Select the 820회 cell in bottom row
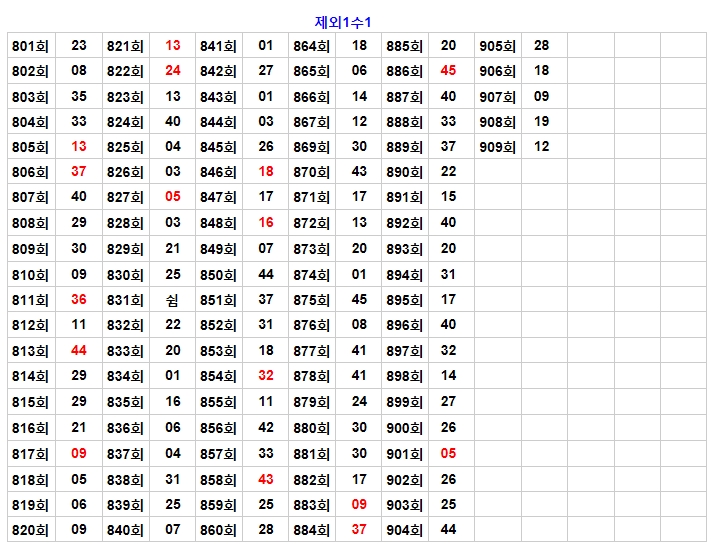Image resolution: width=720 pixels, height=558 pixels. pyautogui.click(x=30, y=530)
